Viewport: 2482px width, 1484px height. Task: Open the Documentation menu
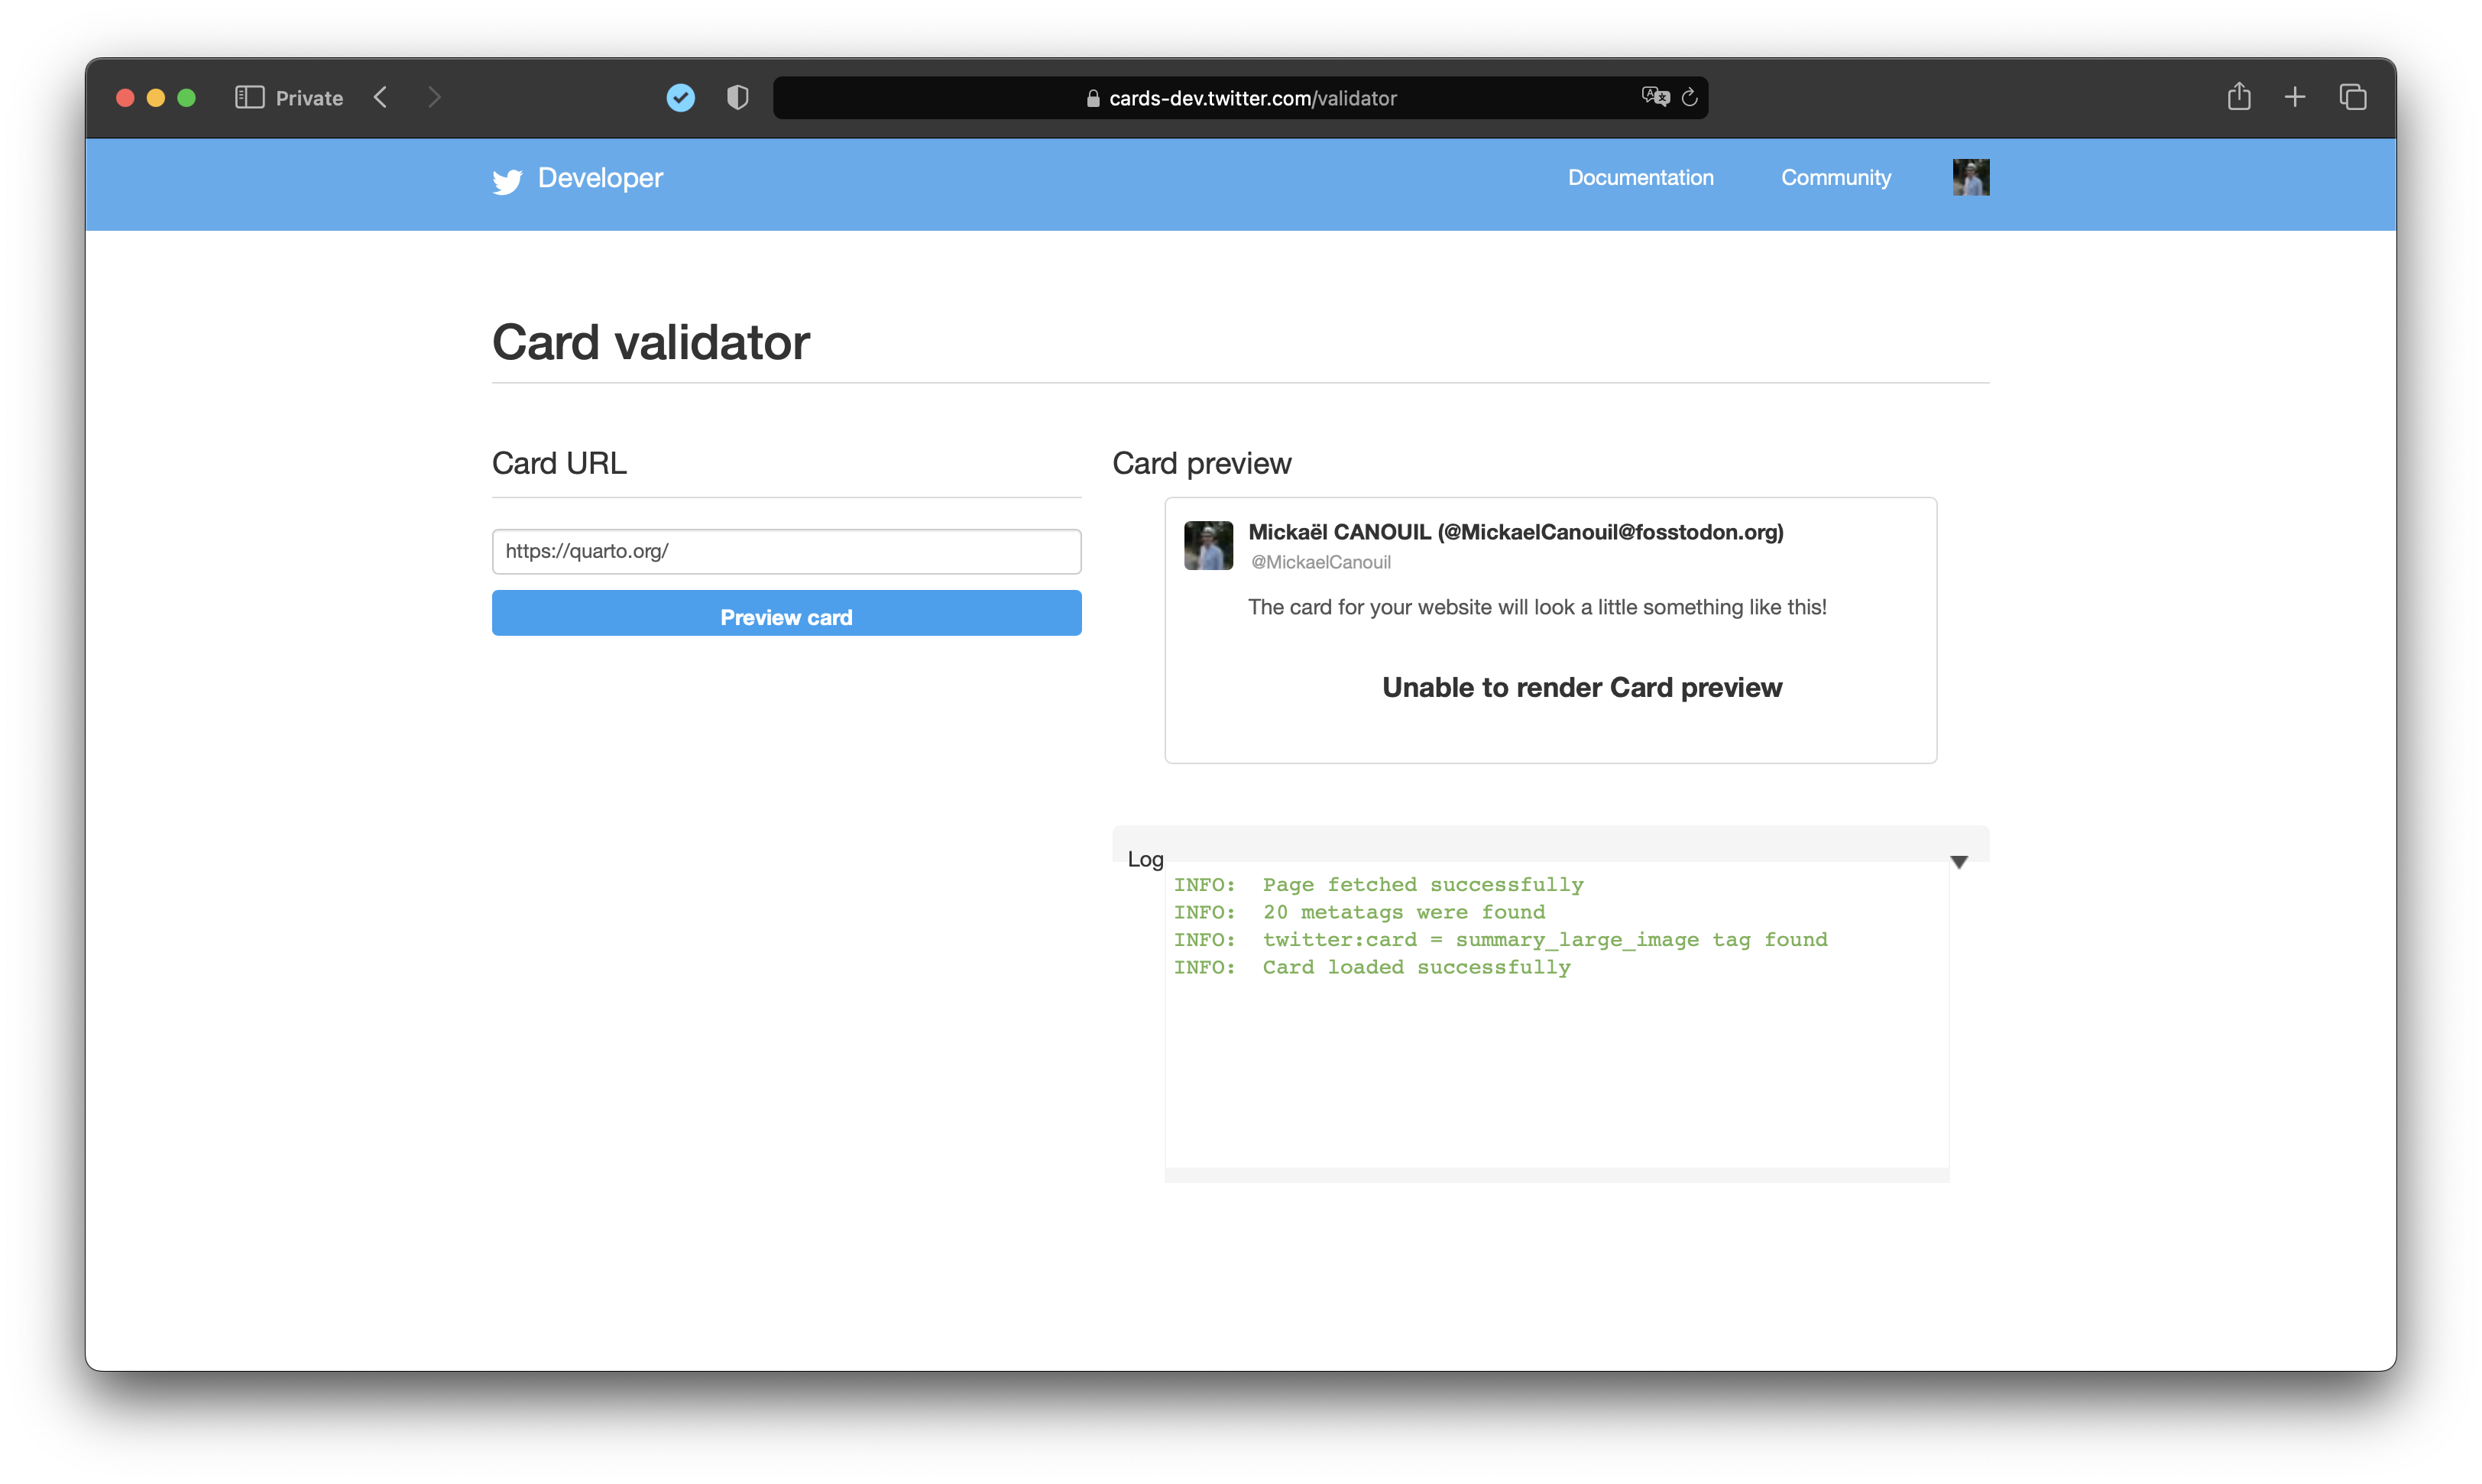coord(1640,177)
